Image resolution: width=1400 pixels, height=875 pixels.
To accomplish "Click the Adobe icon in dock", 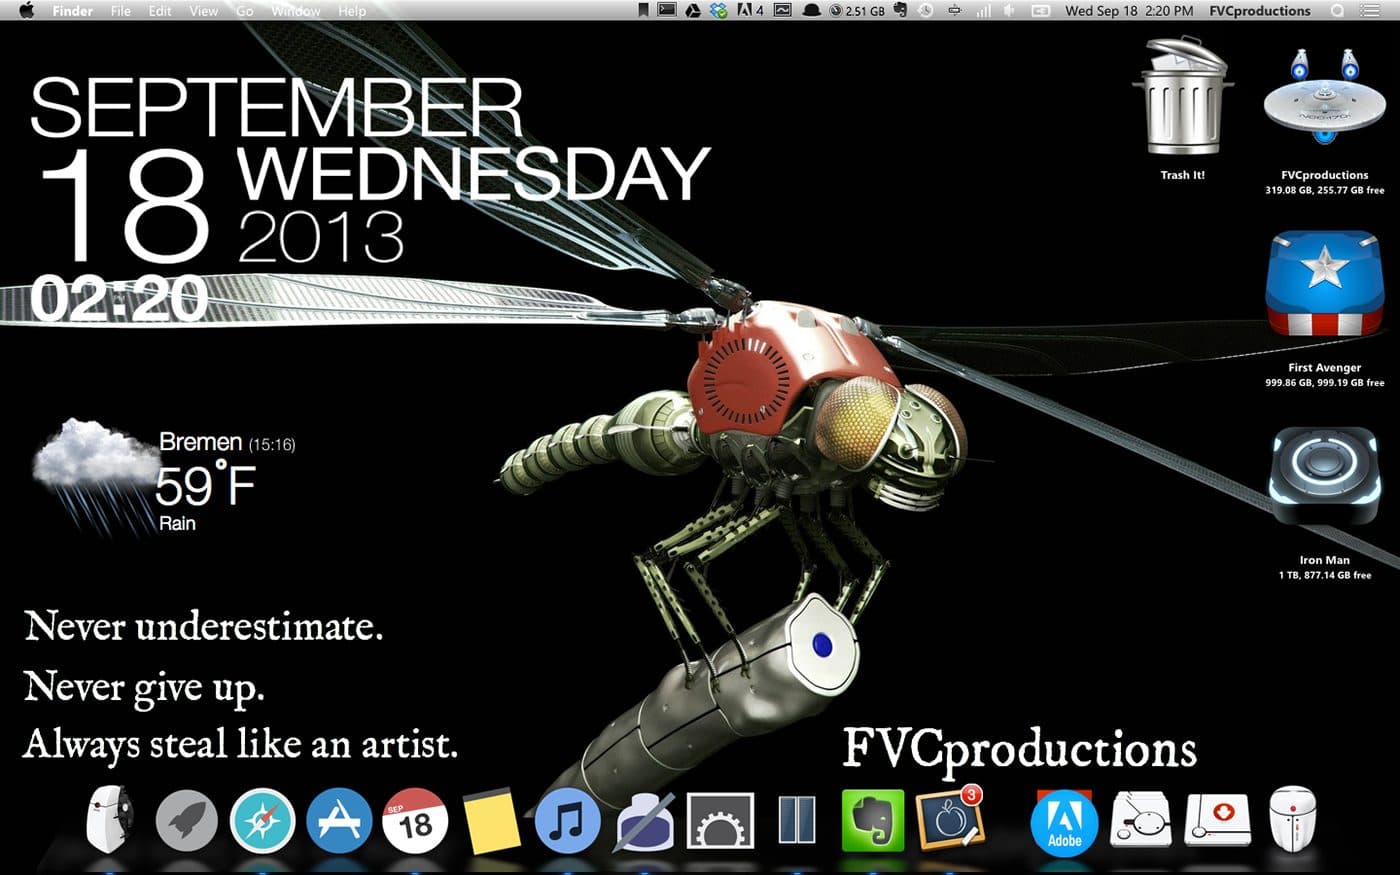I will coord(1064,822).
